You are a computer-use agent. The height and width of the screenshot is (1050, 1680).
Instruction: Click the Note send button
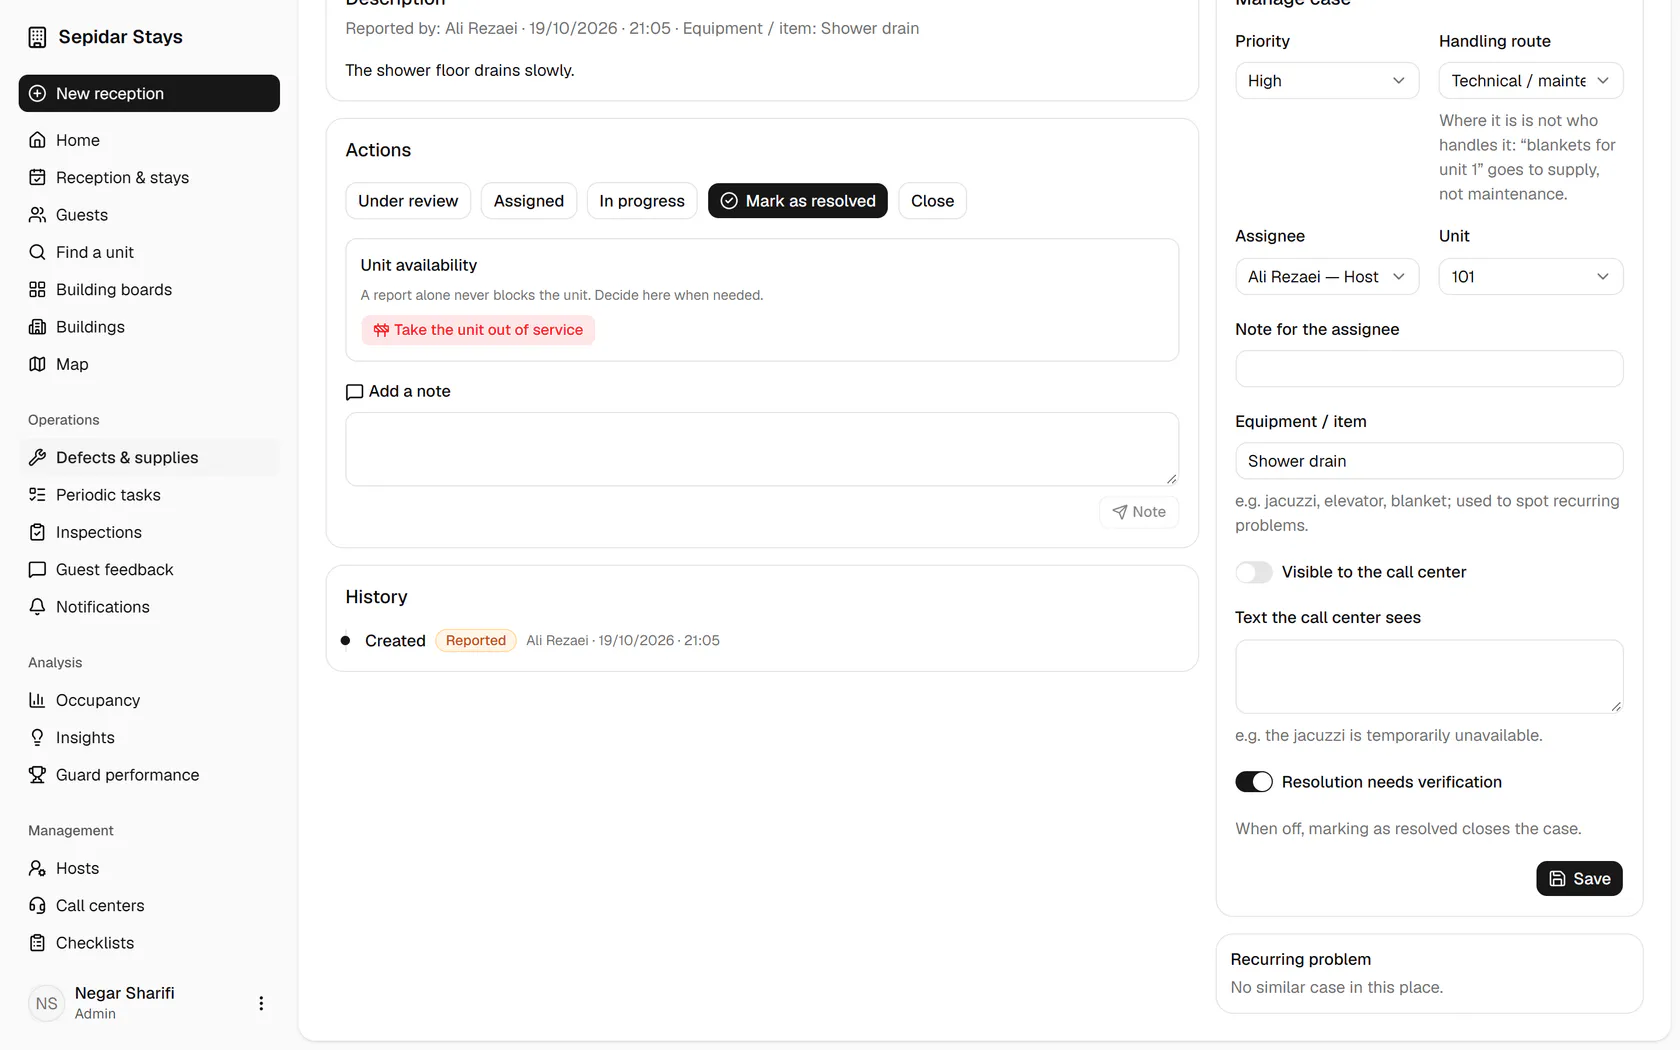[x=1139, y=512]
